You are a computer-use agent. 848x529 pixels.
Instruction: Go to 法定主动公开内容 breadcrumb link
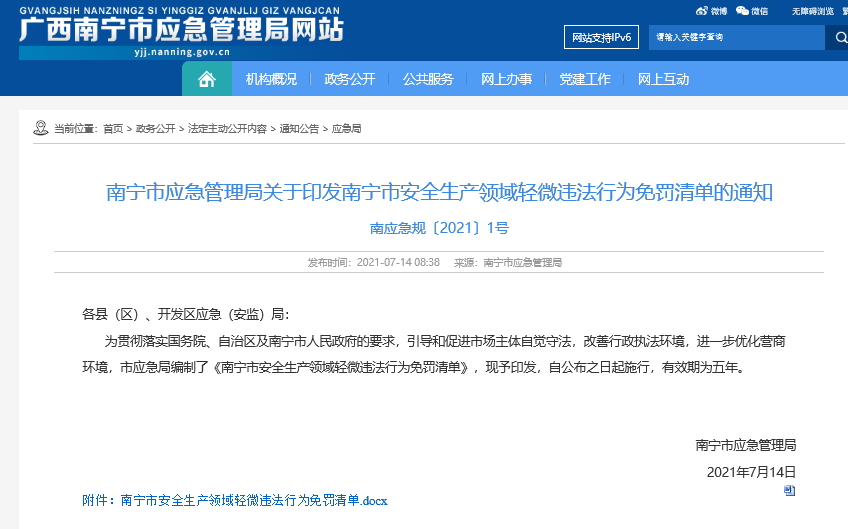(227, 129)
